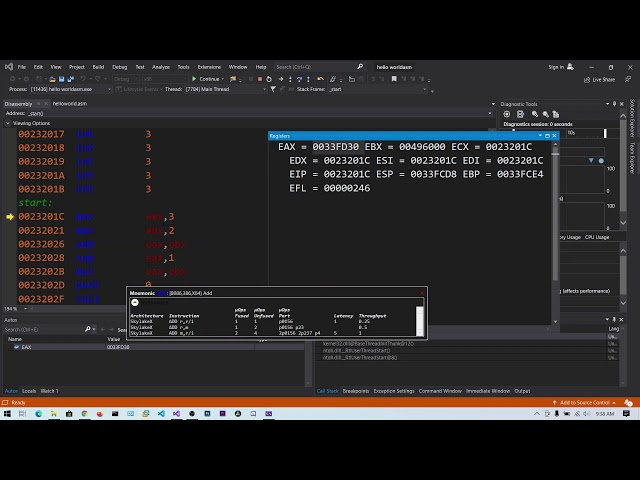Click the Open File folder icon
The image size is (640, 480).
point(52,79)
